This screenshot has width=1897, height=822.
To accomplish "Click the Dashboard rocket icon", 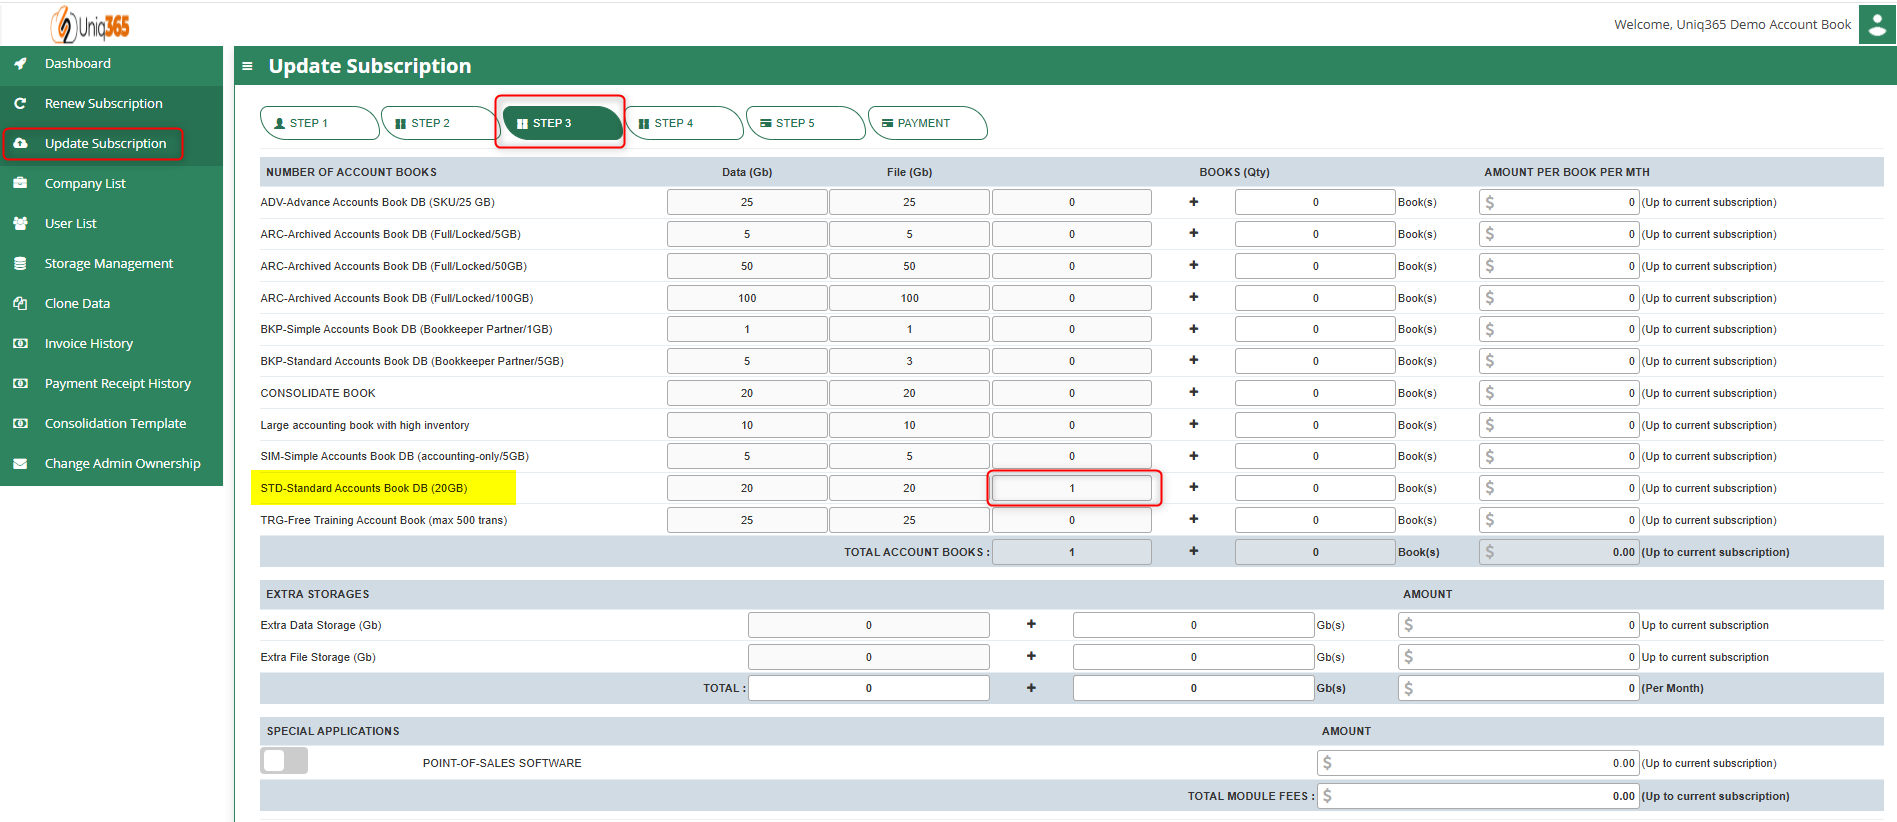I will pos(20,63).
